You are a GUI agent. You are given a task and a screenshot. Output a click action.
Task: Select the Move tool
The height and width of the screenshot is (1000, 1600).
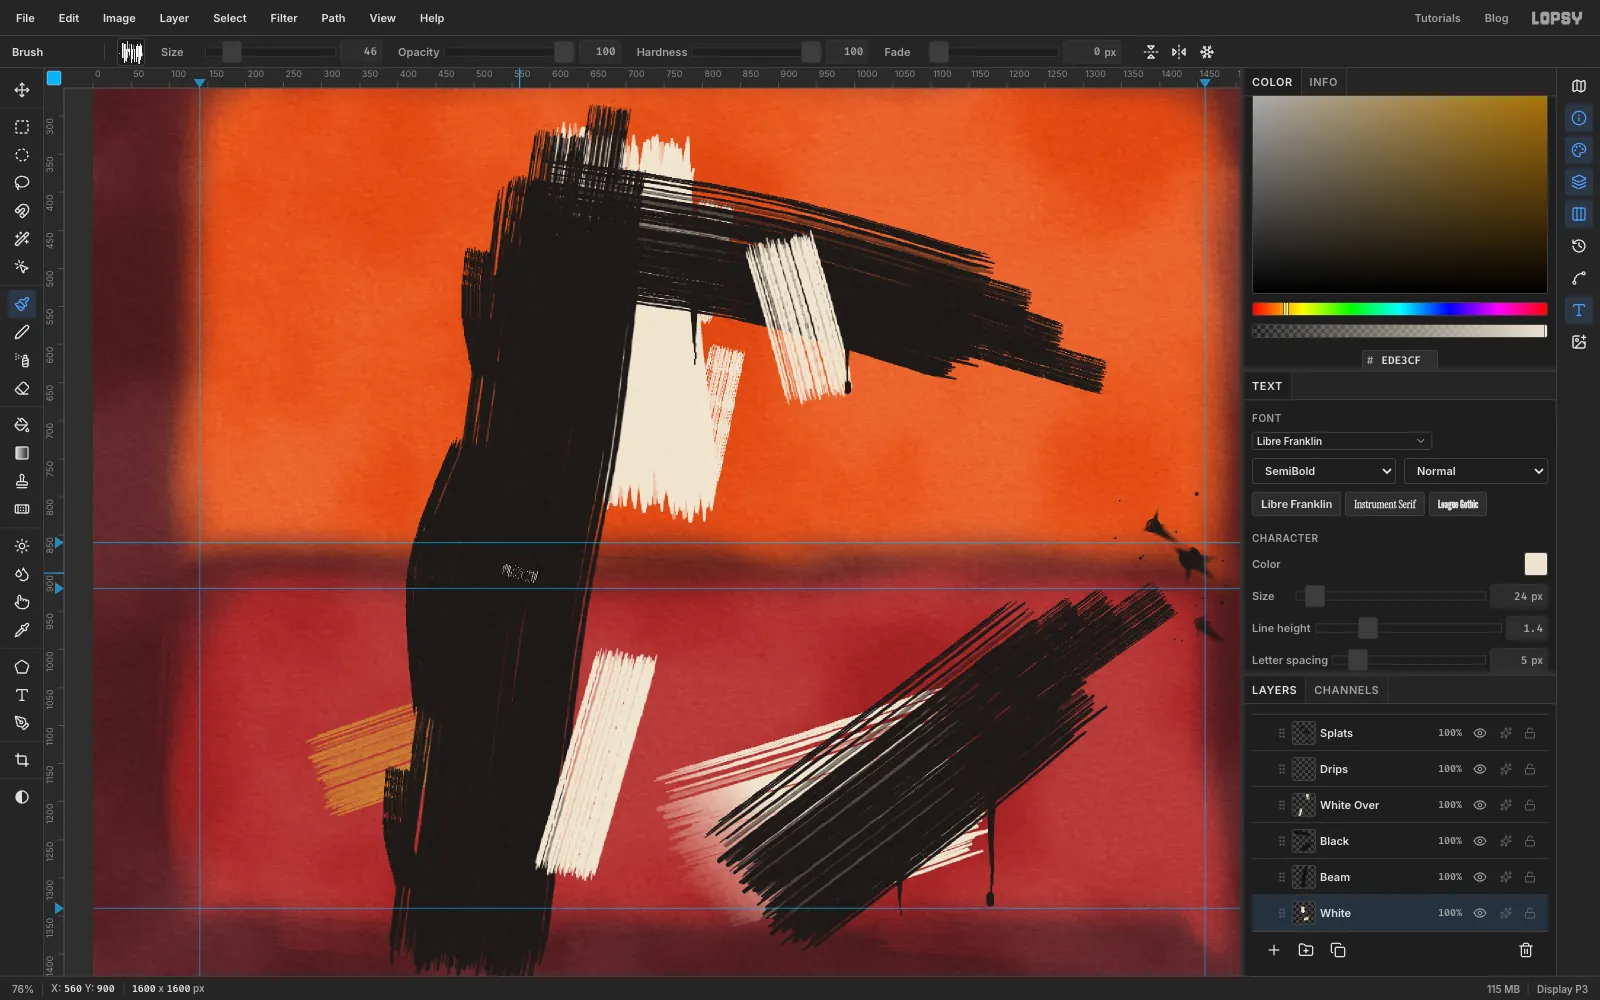pos(22,90)
